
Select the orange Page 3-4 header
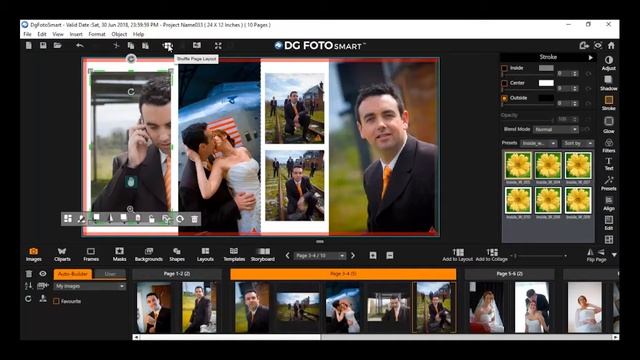point(343,274)
